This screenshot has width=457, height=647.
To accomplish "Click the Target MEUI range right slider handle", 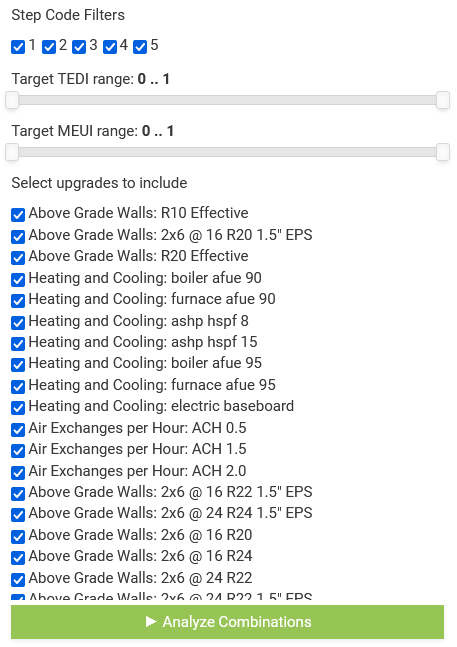I will tap(443, 152).
